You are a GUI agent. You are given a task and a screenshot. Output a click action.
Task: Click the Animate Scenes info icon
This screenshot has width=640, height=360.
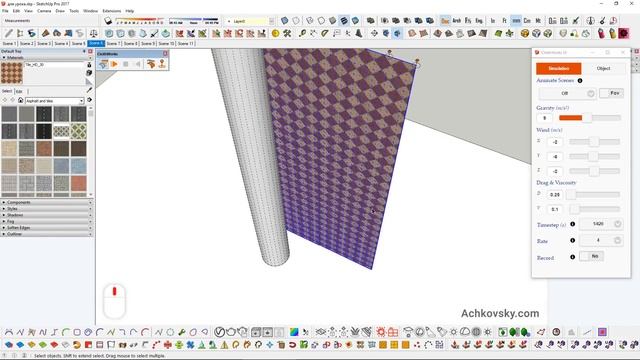point(580,81)
